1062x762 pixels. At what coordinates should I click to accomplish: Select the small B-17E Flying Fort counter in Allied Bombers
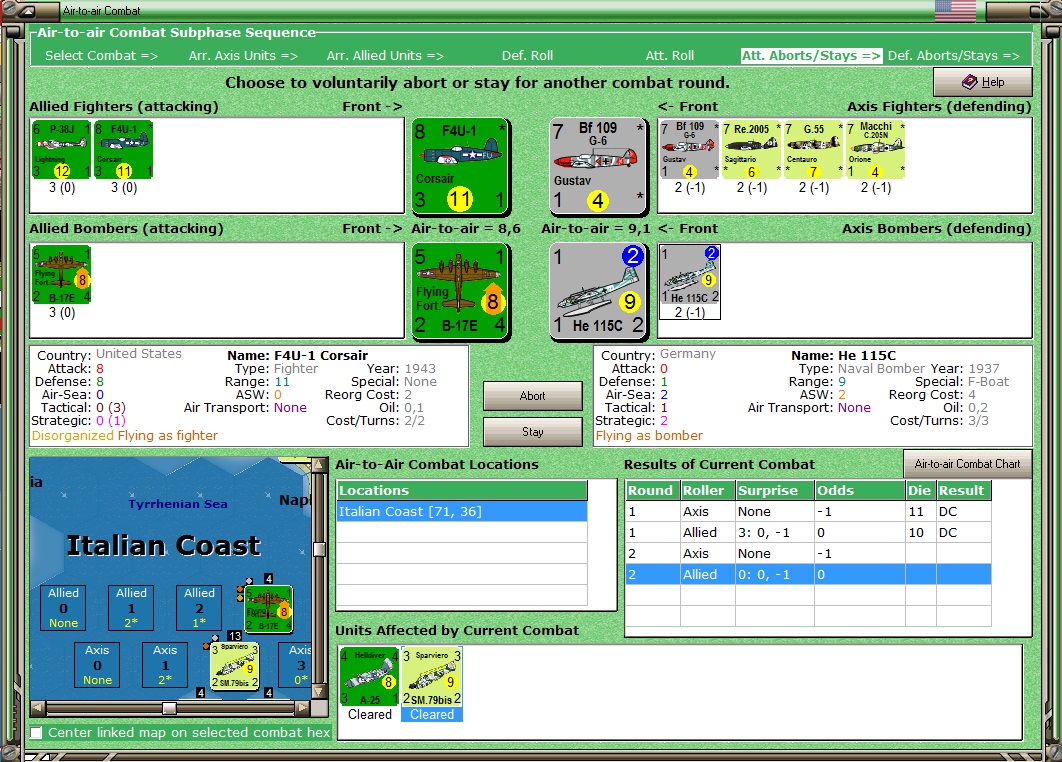click(61, 274)
